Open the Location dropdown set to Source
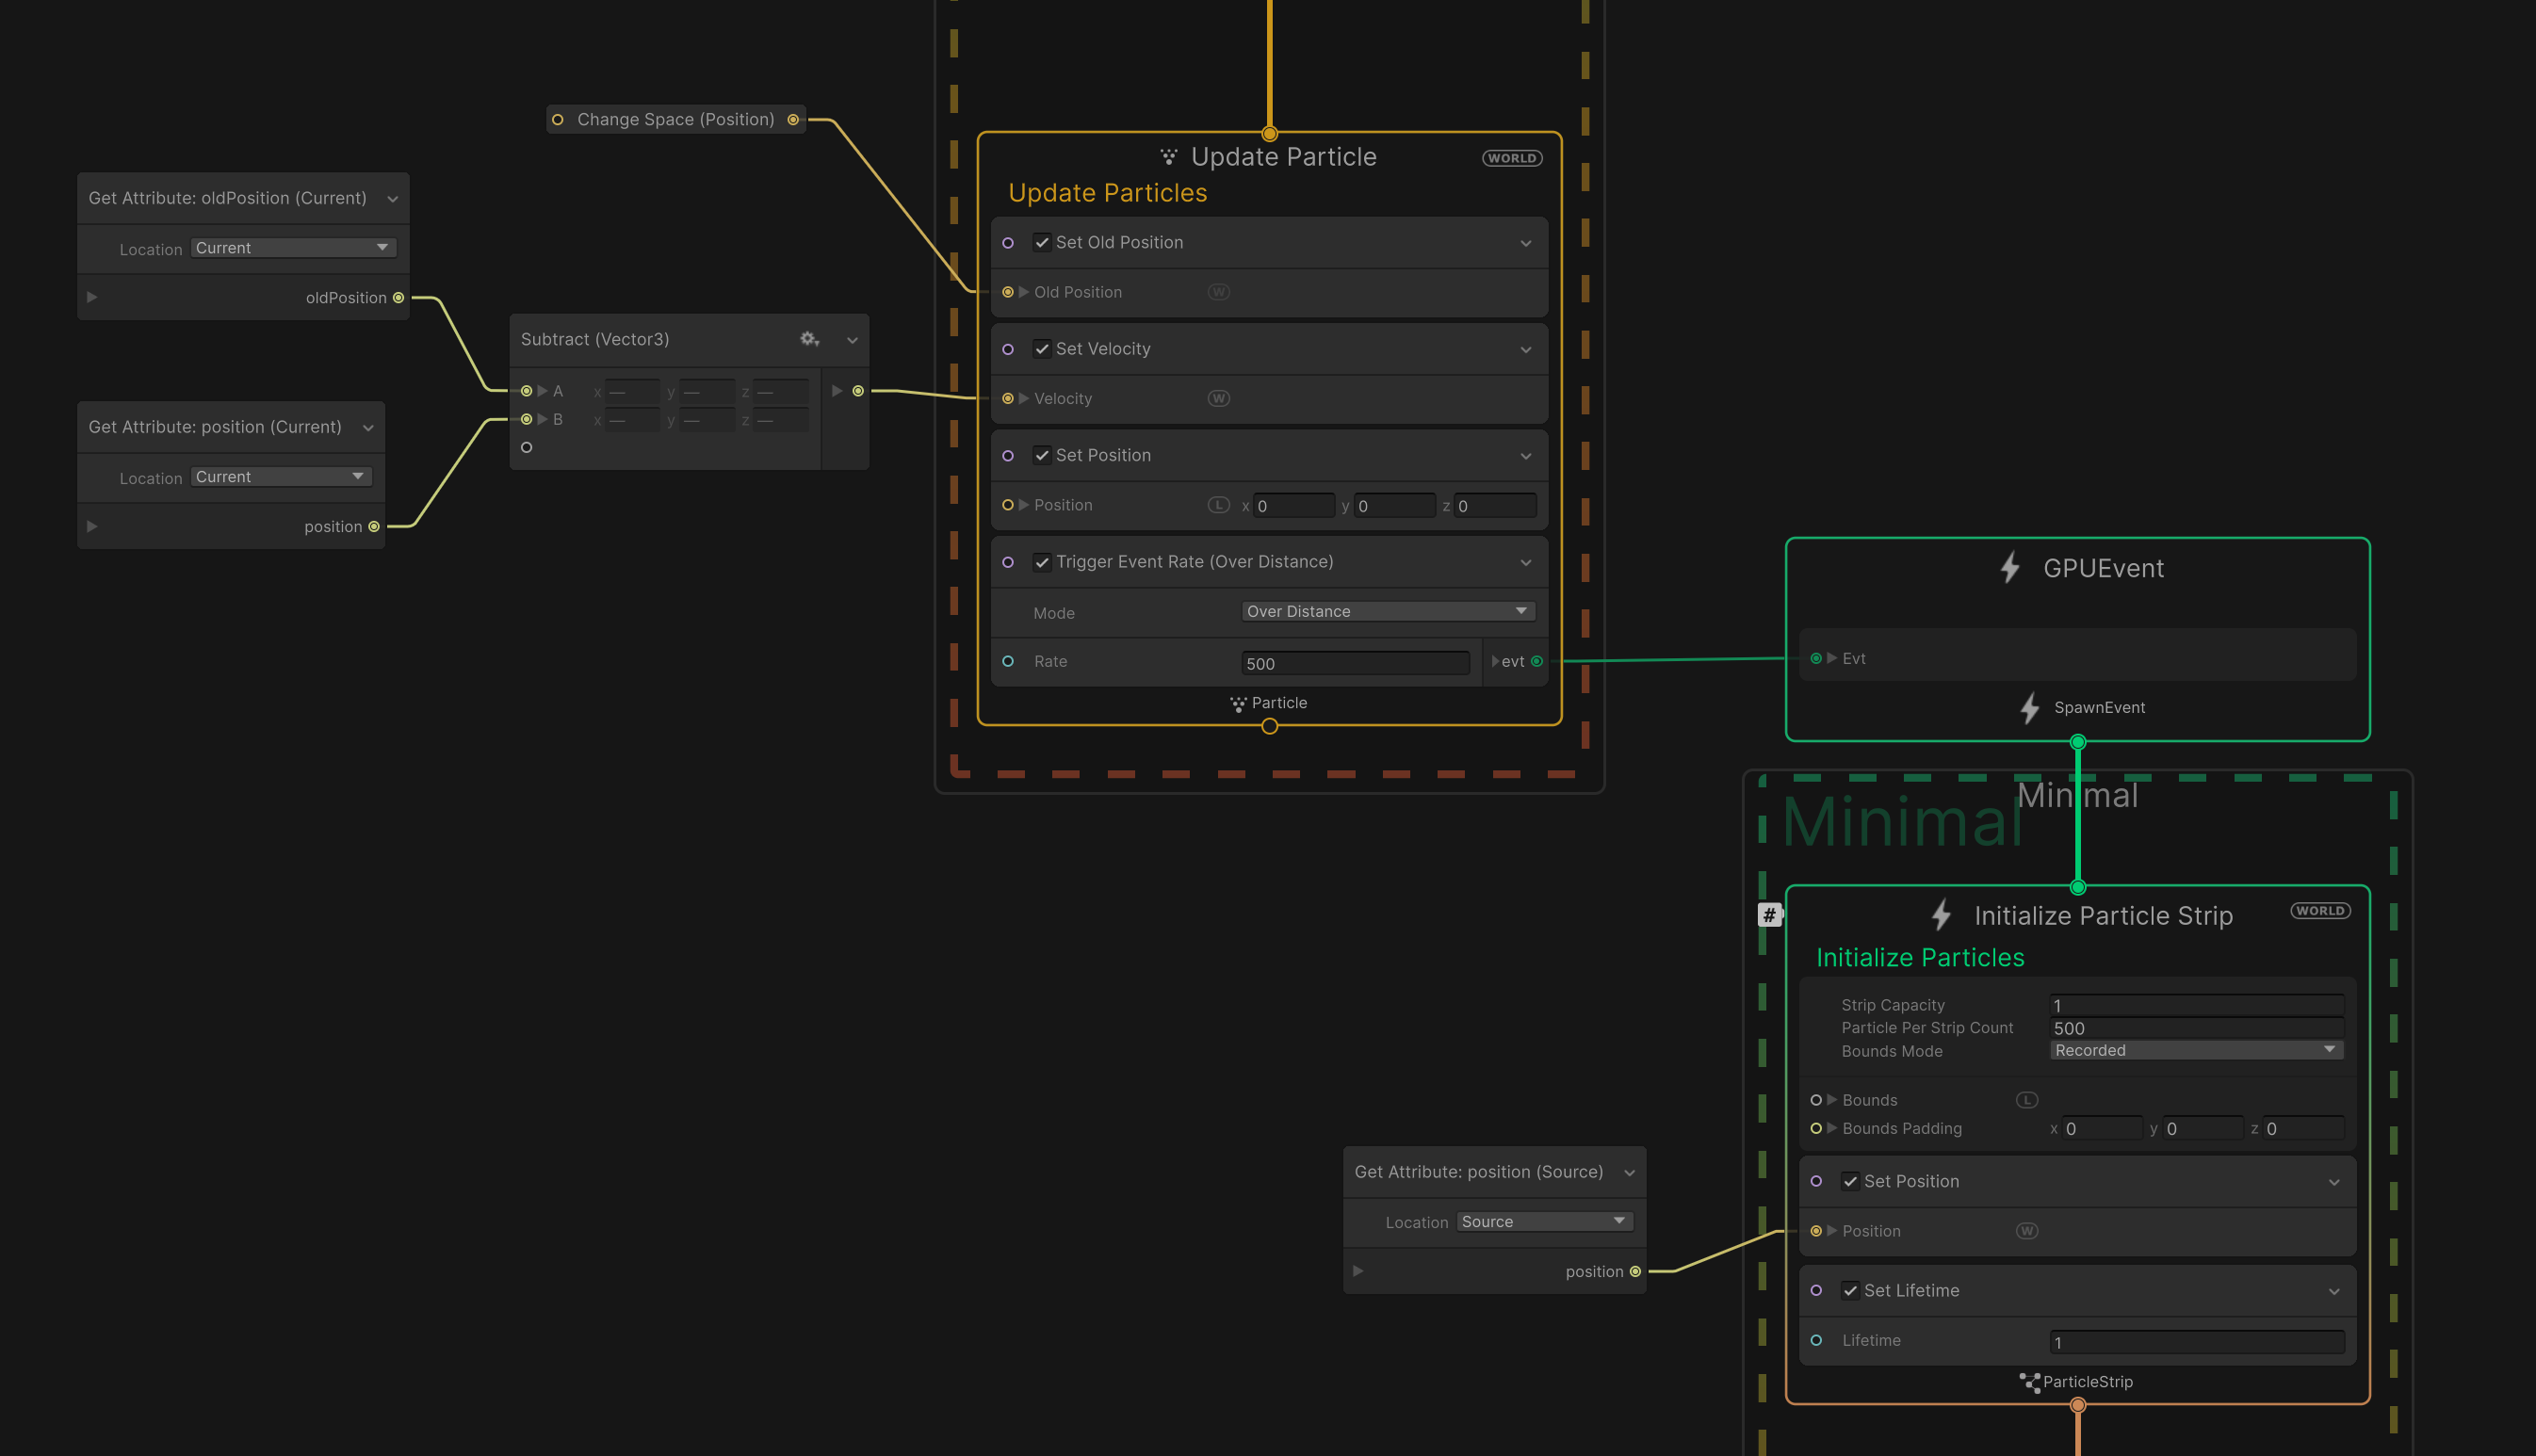Screen dimensions: 2536x1456 pyautogui.click(x=1543, y=1221)
